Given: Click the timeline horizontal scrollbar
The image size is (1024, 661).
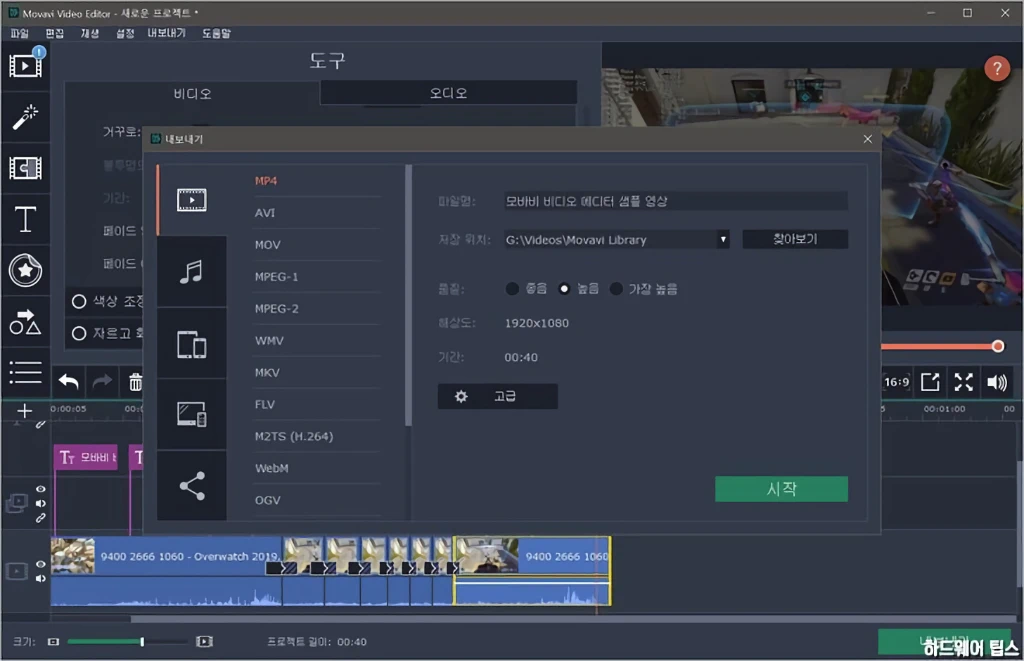Looking at the screenshot, I should tap(575, 619).
